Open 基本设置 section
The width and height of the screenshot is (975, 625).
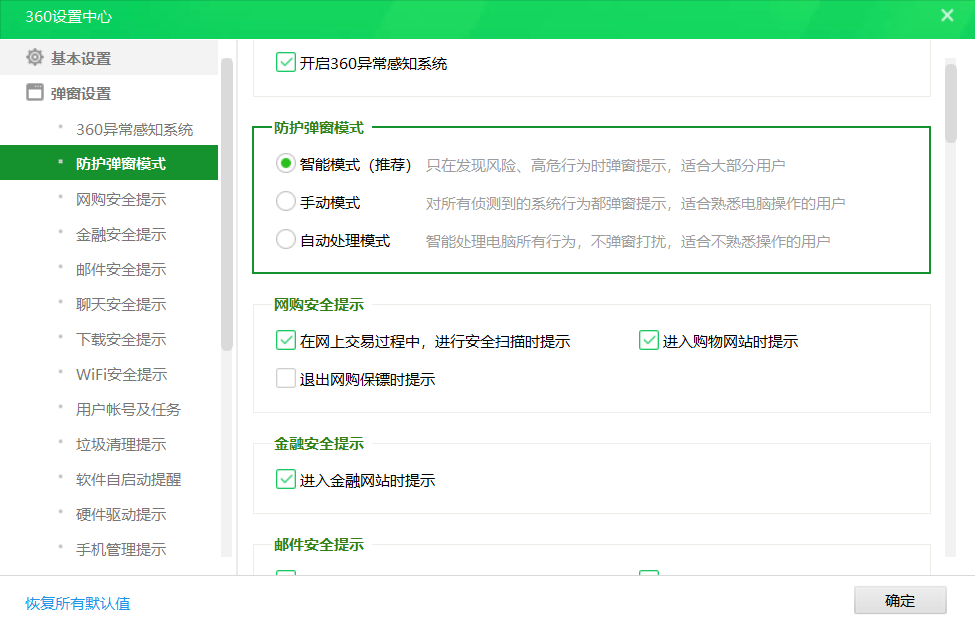coord(109,58)
